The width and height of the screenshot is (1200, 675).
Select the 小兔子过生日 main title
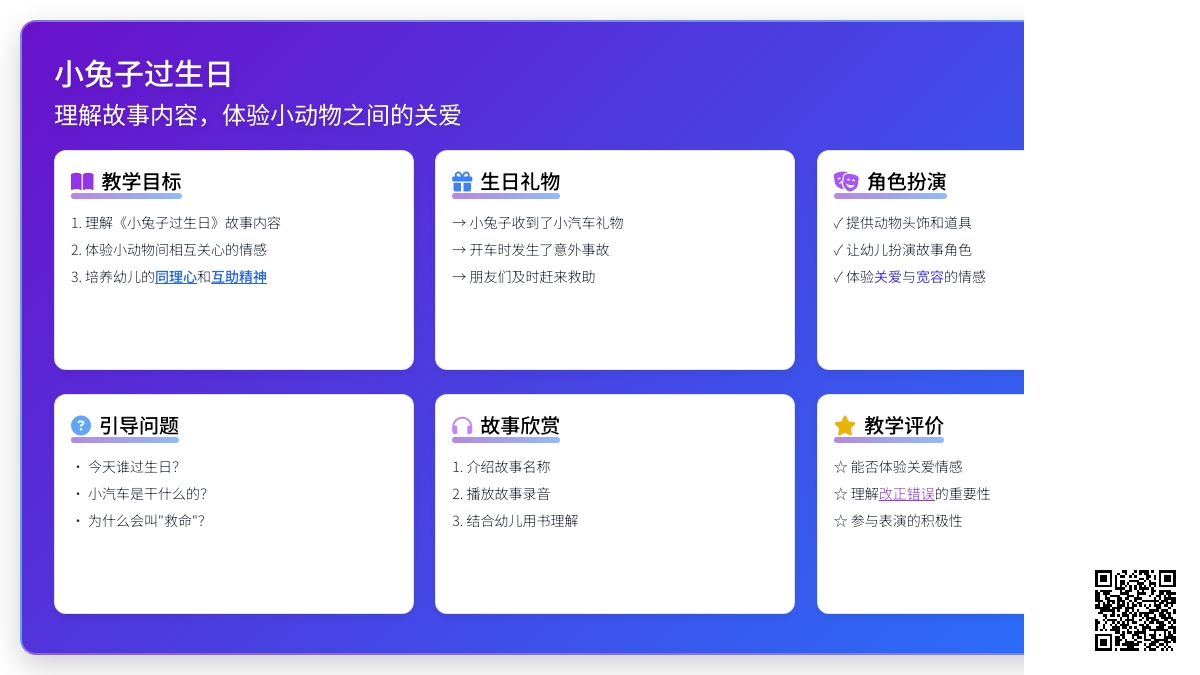pyautogui.click(x=143, y=75)
